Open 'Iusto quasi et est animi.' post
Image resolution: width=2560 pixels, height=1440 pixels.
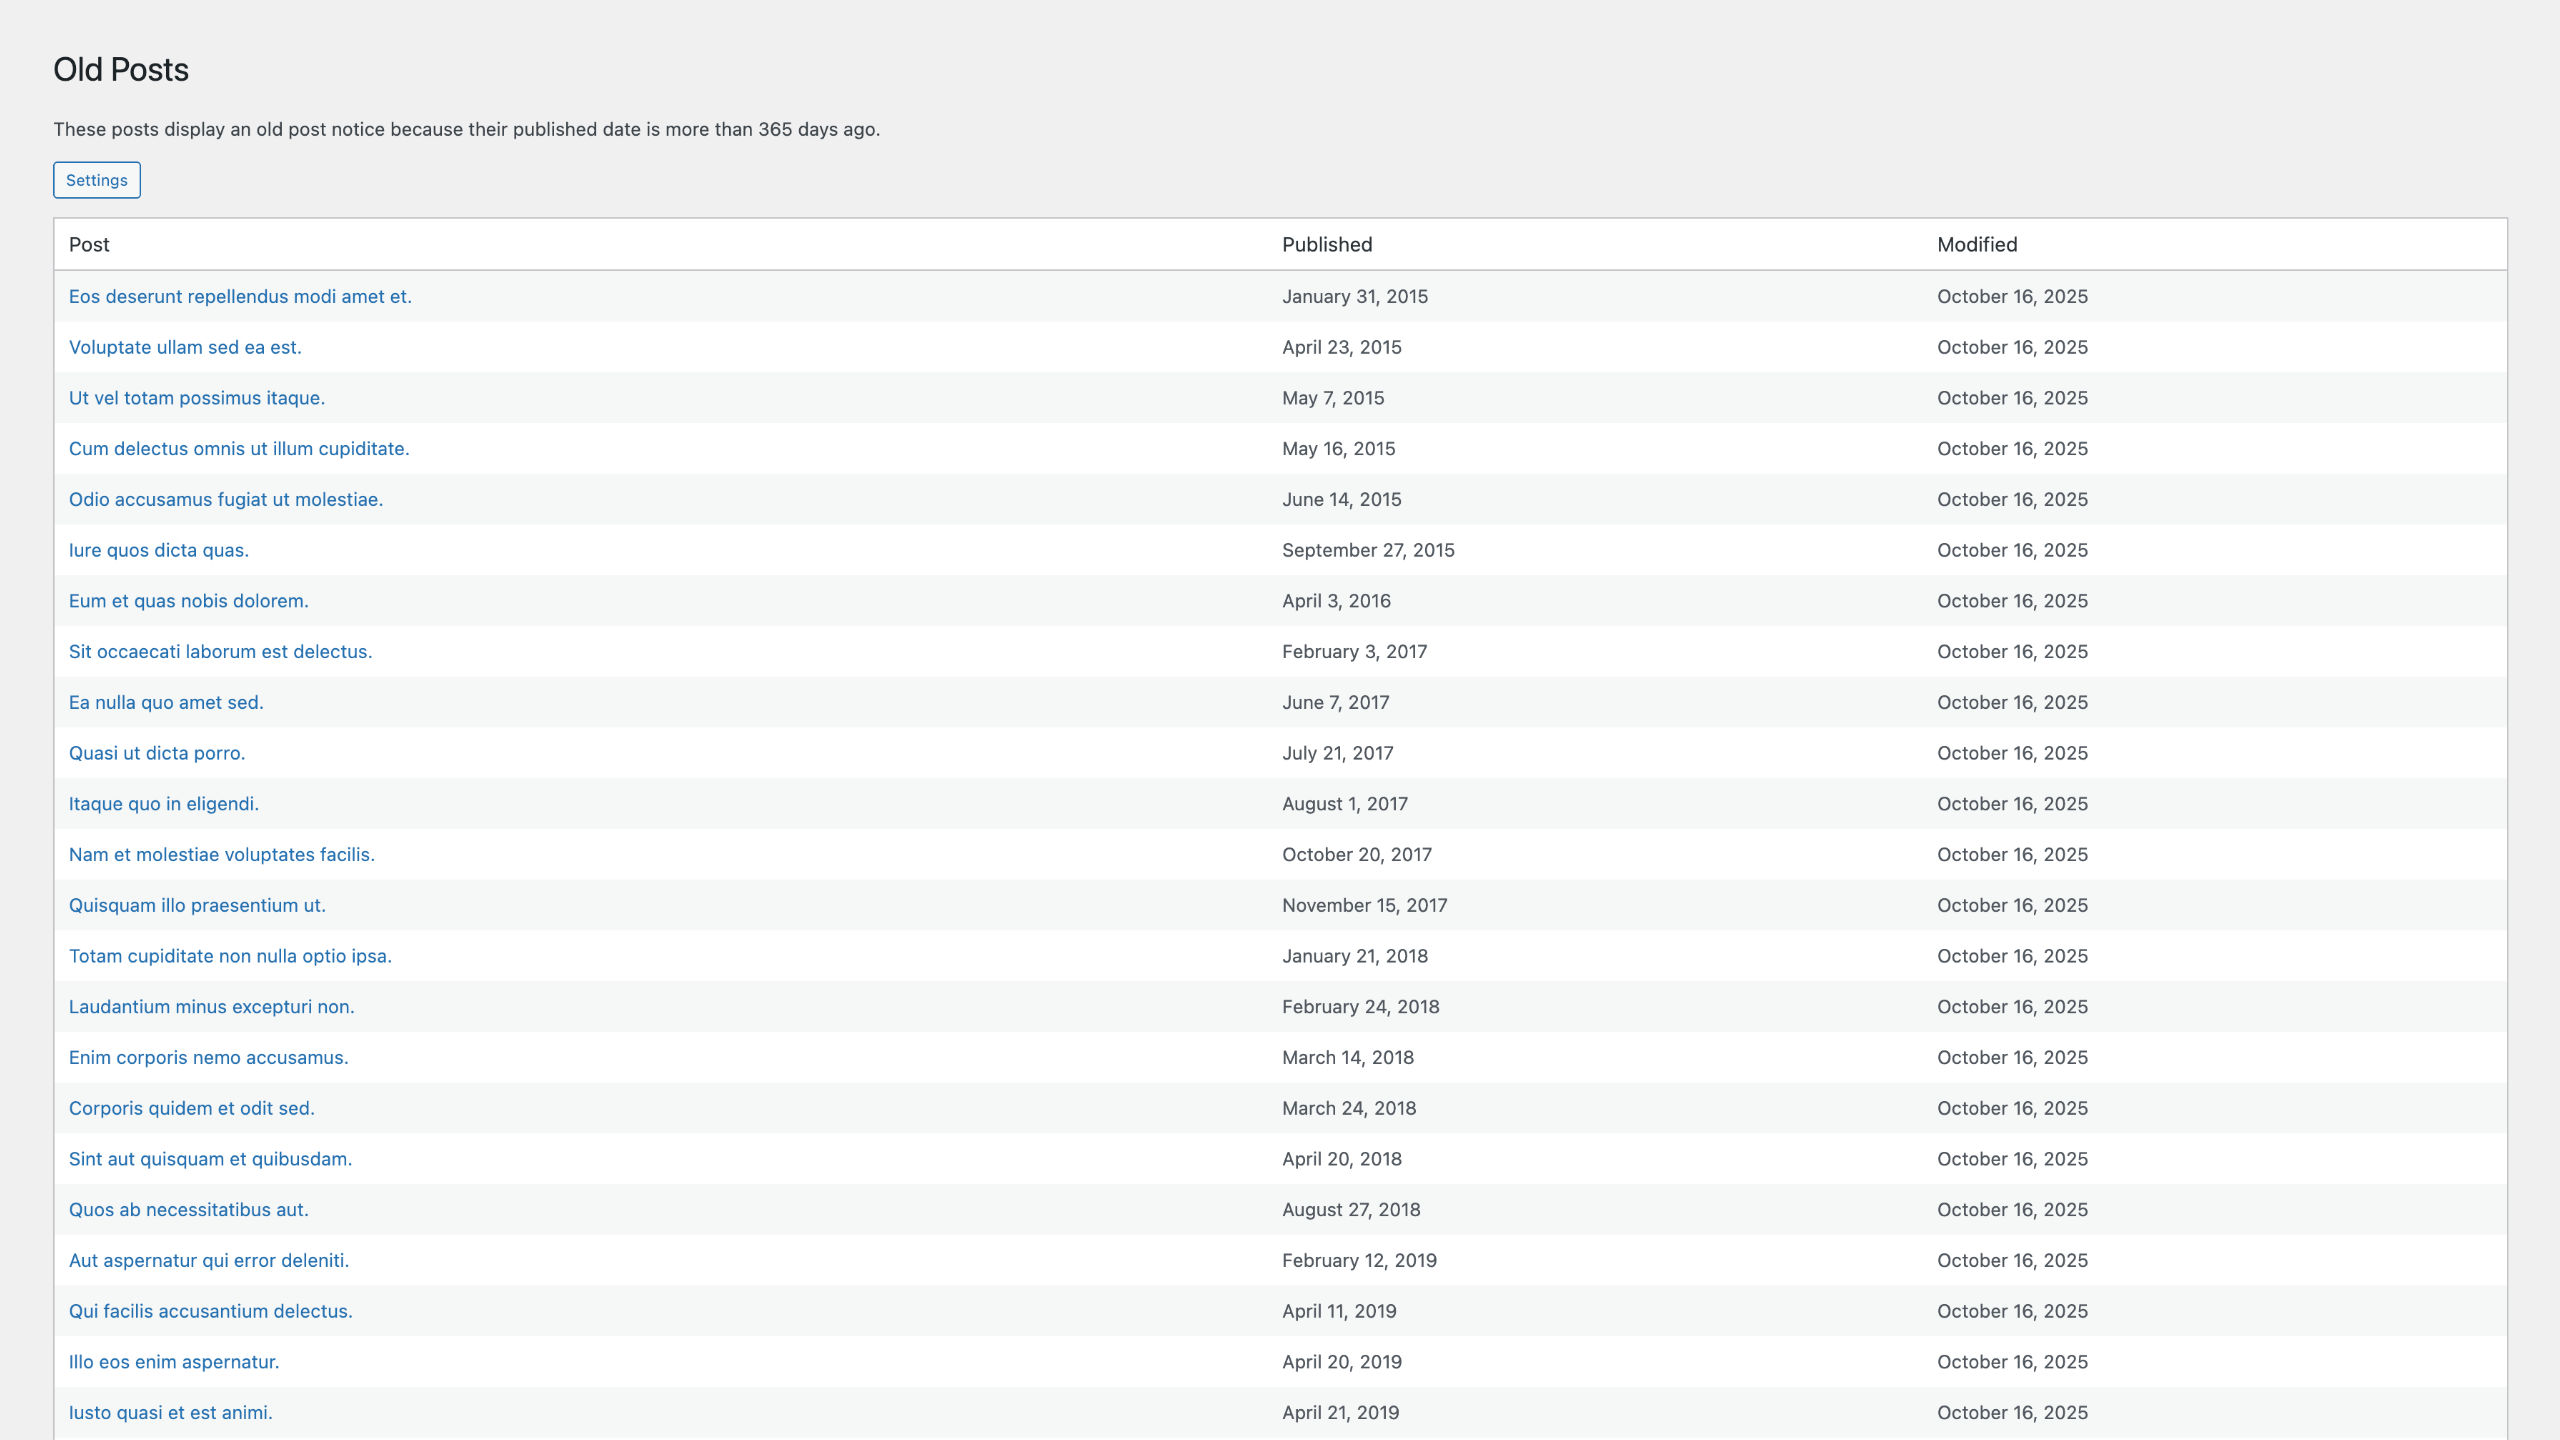[171, 1412]
